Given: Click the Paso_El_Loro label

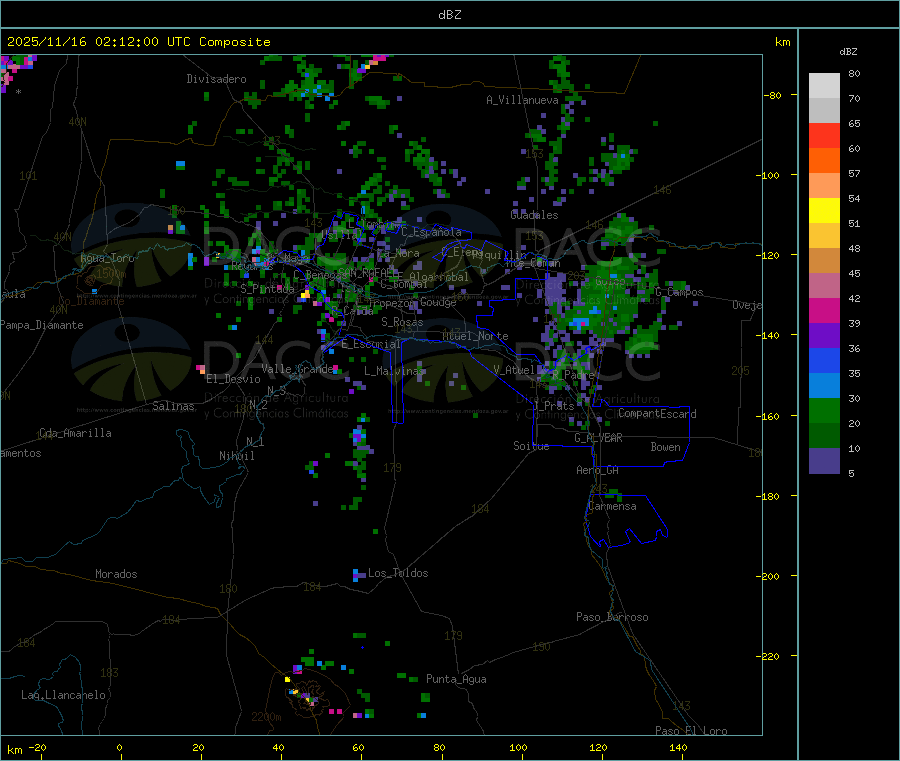Looking at the screenshot, I should pyautogui.click(x=692, y=731).
